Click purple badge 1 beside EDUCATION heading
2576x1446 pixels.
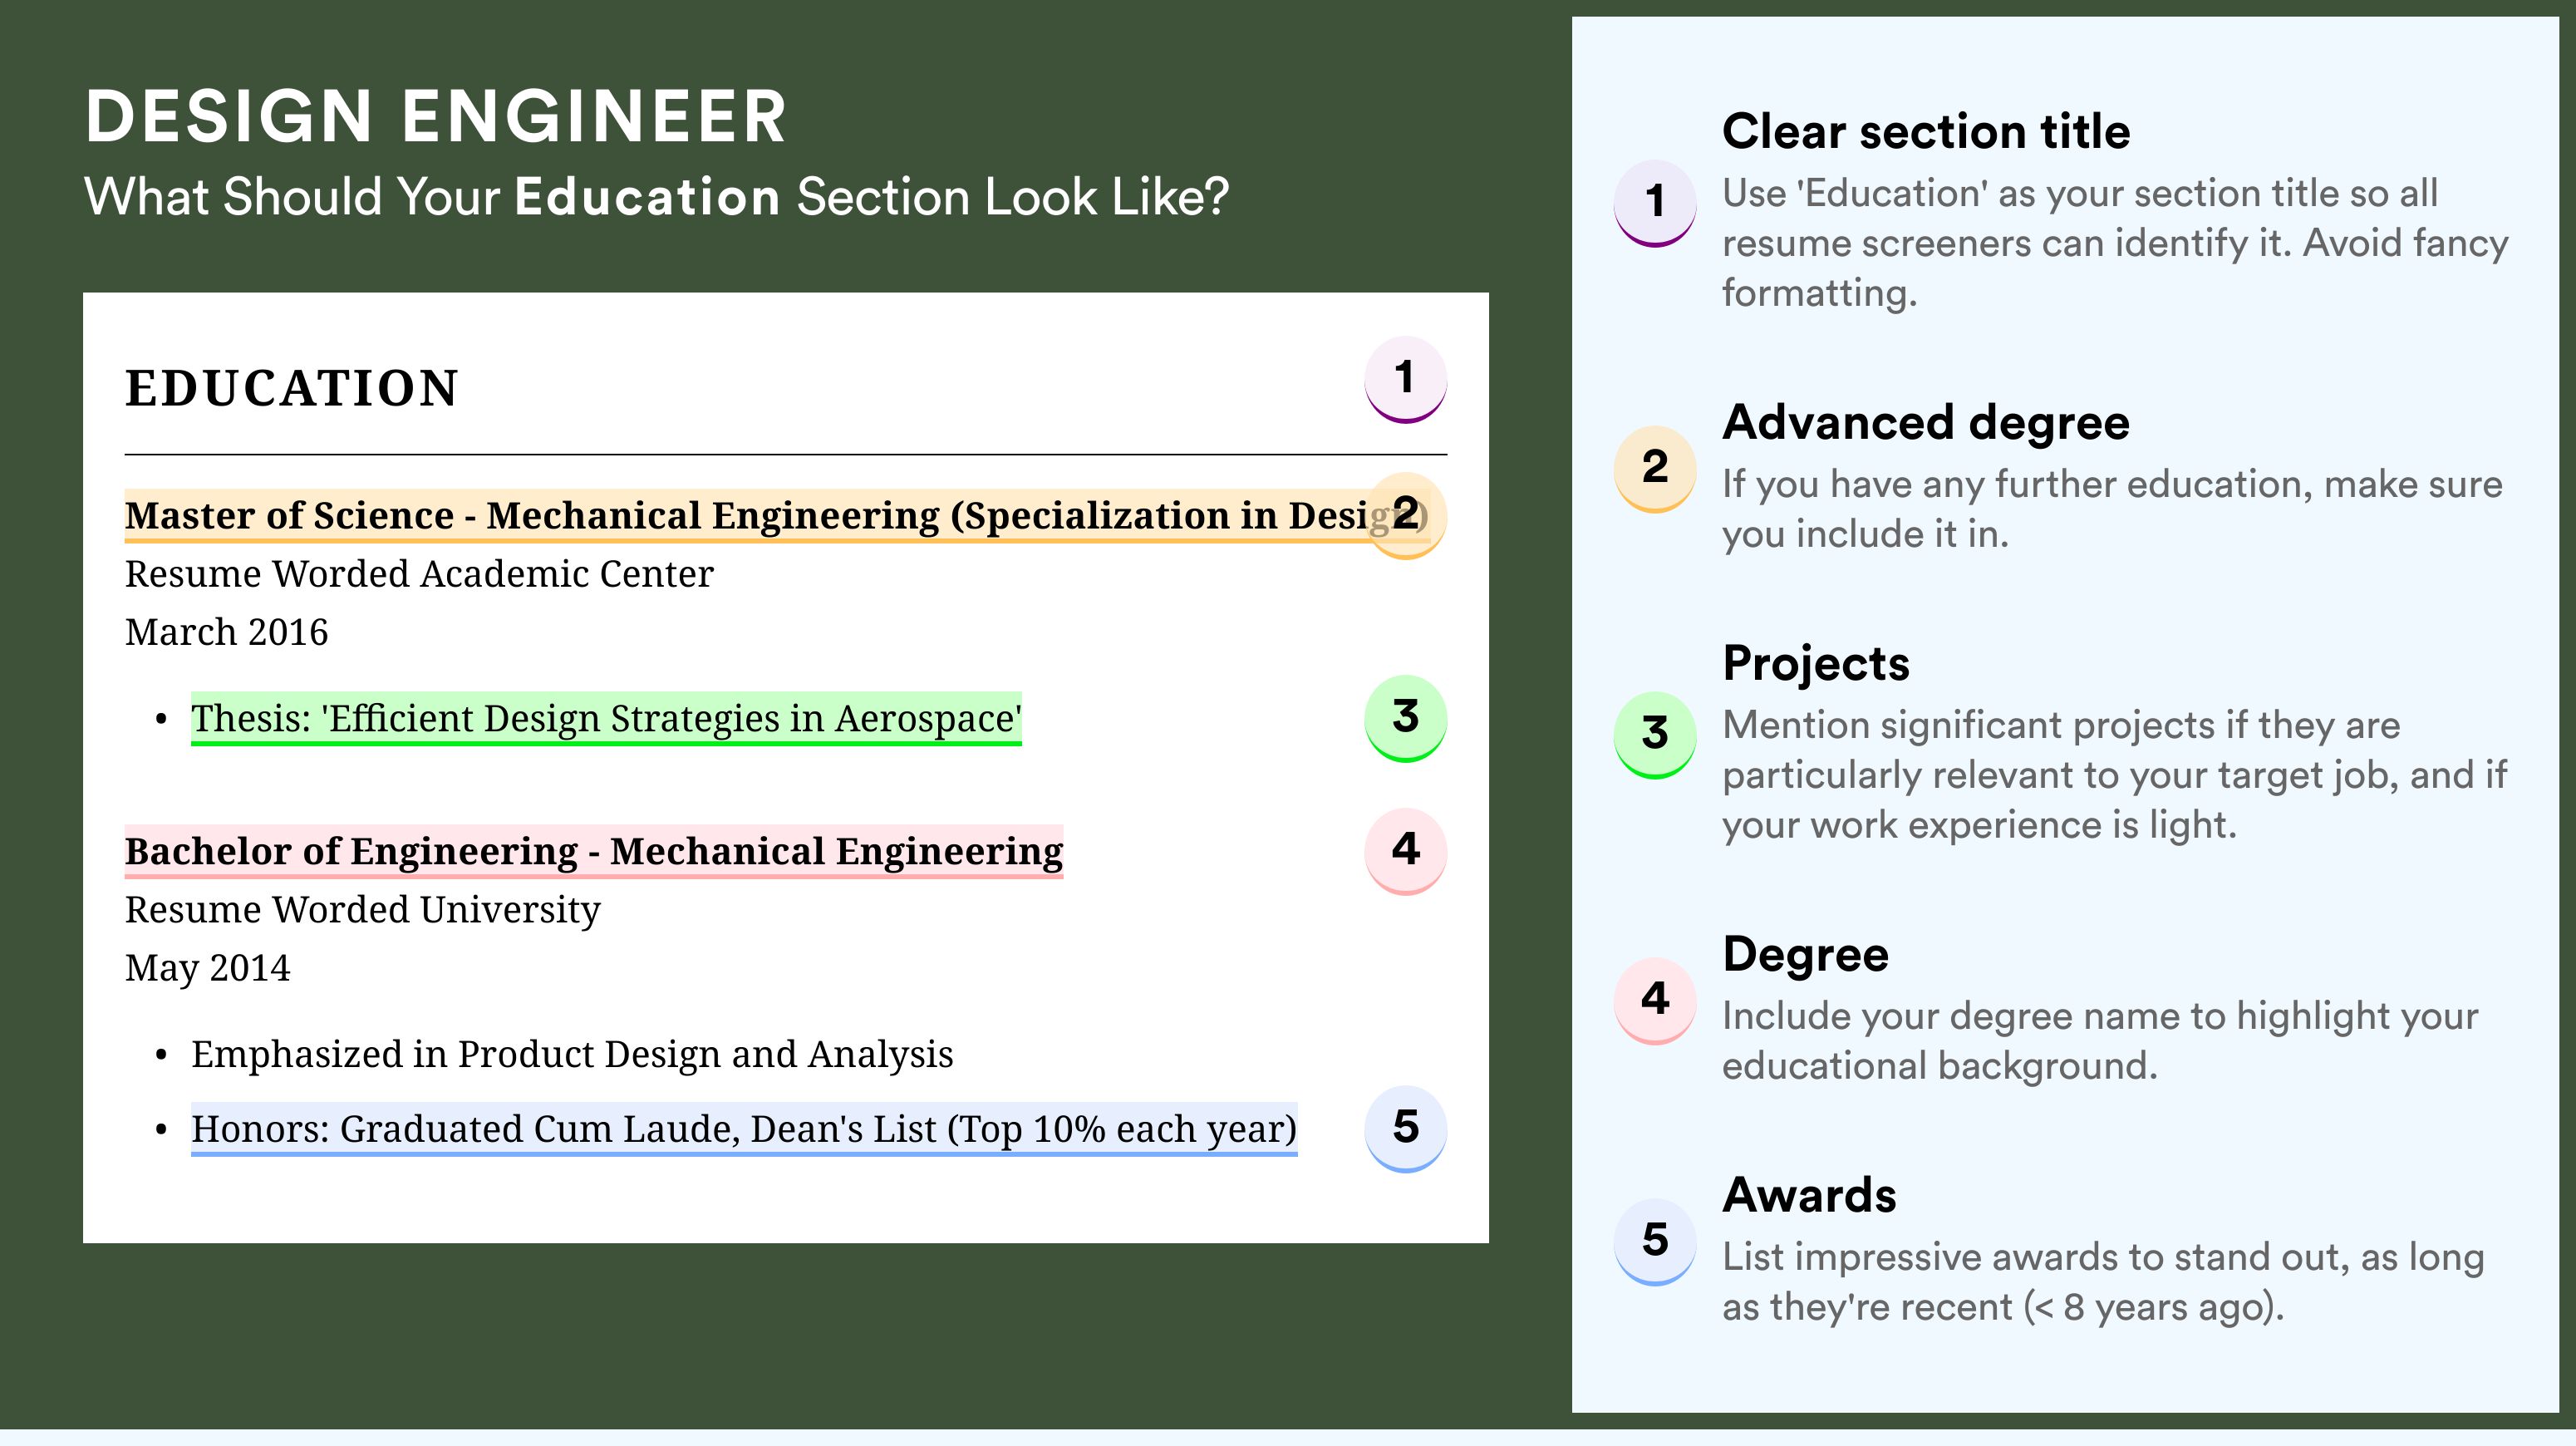pos(1405,379)
